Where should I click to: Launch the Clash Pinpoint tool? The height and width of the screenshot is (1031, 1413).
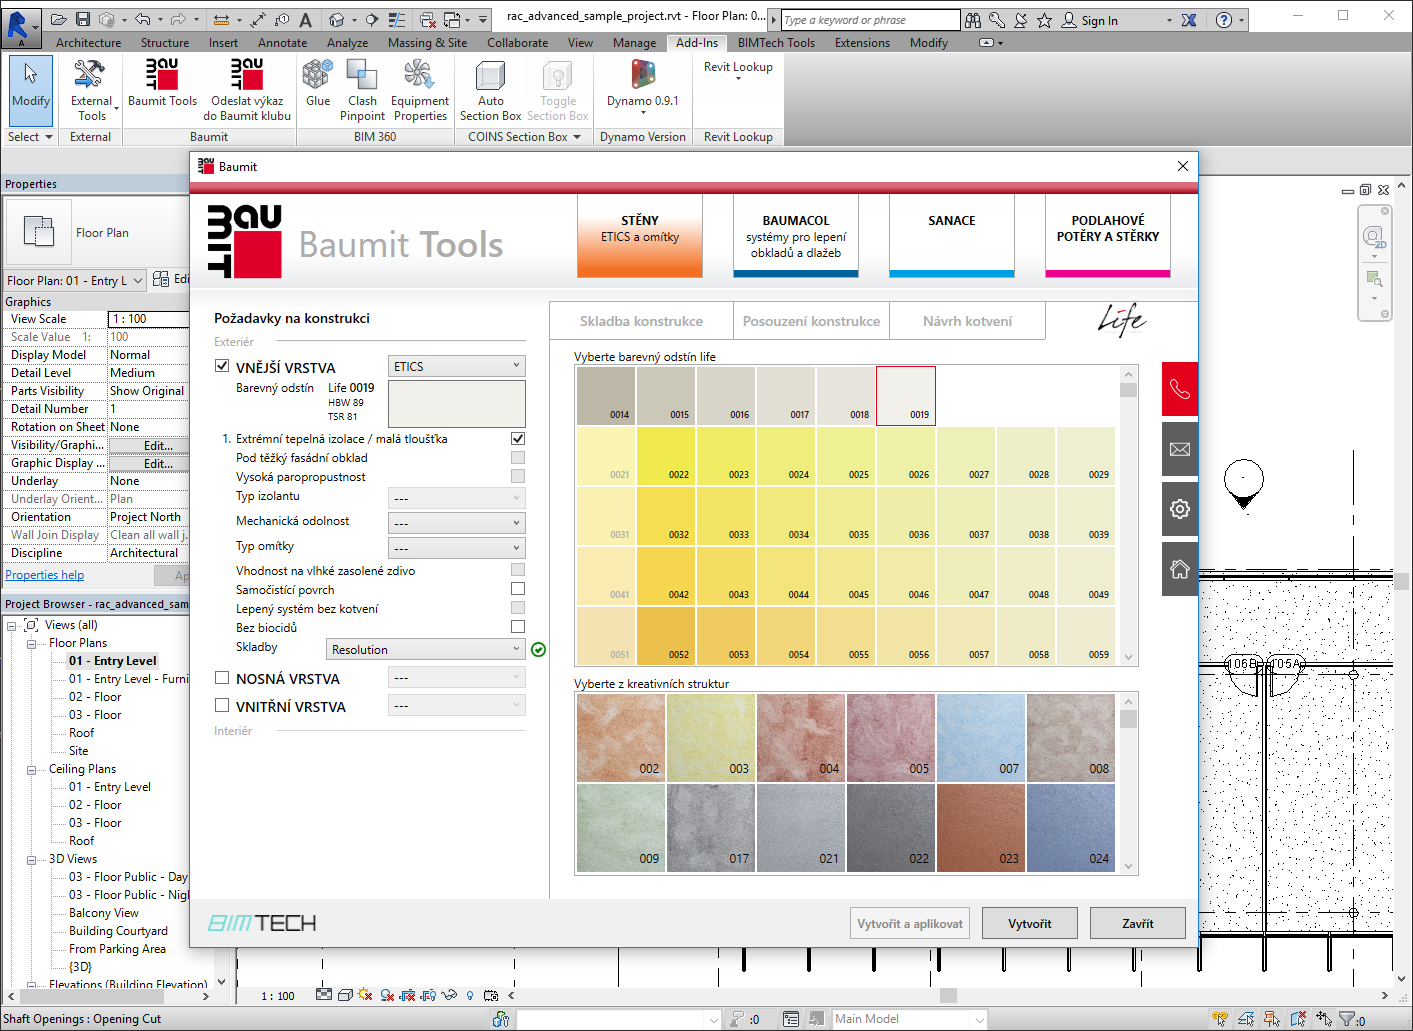tap(362, 89)
